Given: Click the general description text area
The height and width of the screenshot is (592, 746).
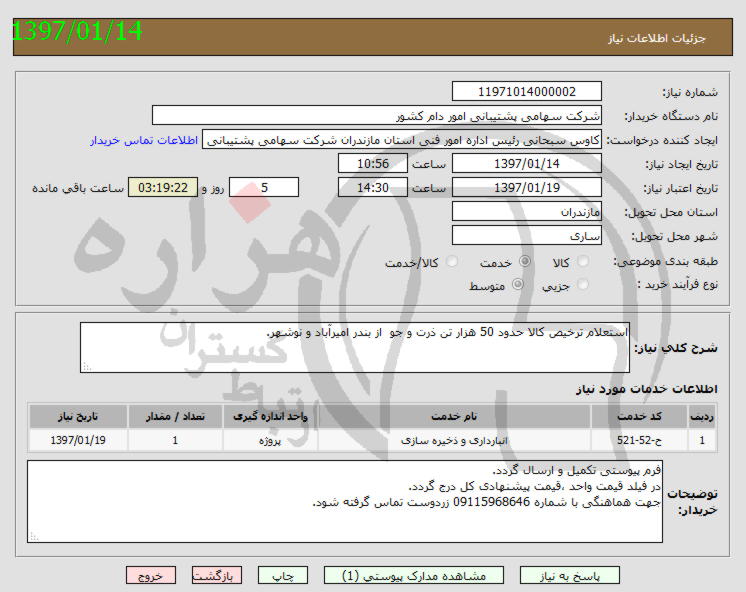Looking at the screenshot, I should pyautogui.click(x=355, y=347).
